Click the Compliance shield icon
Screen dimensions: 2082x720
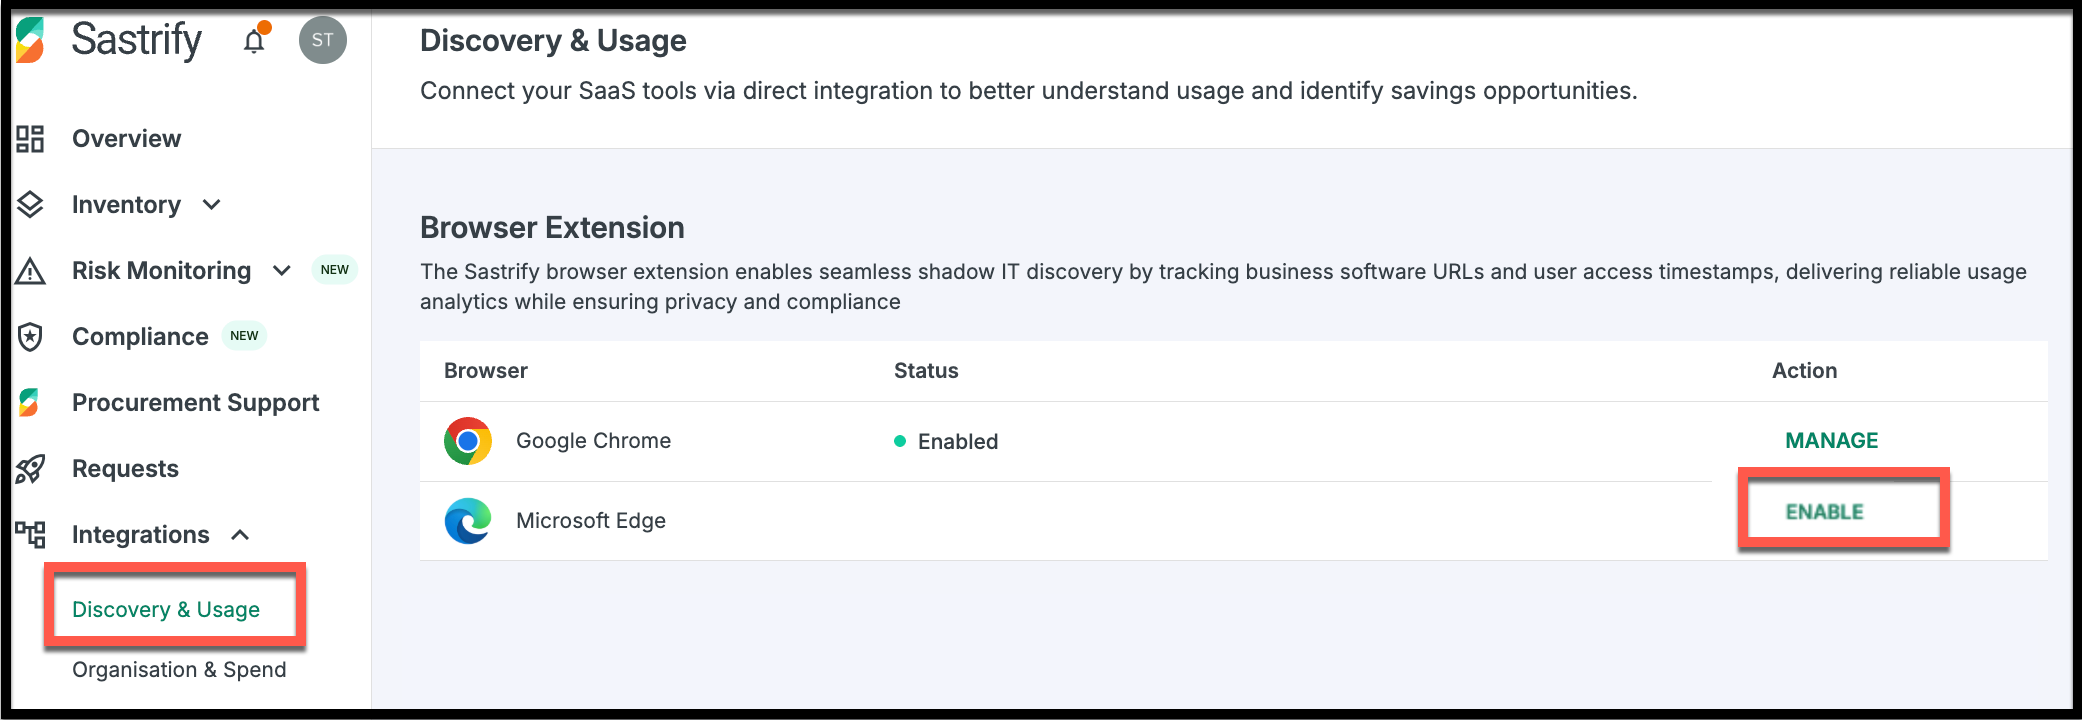click(30, 337)
